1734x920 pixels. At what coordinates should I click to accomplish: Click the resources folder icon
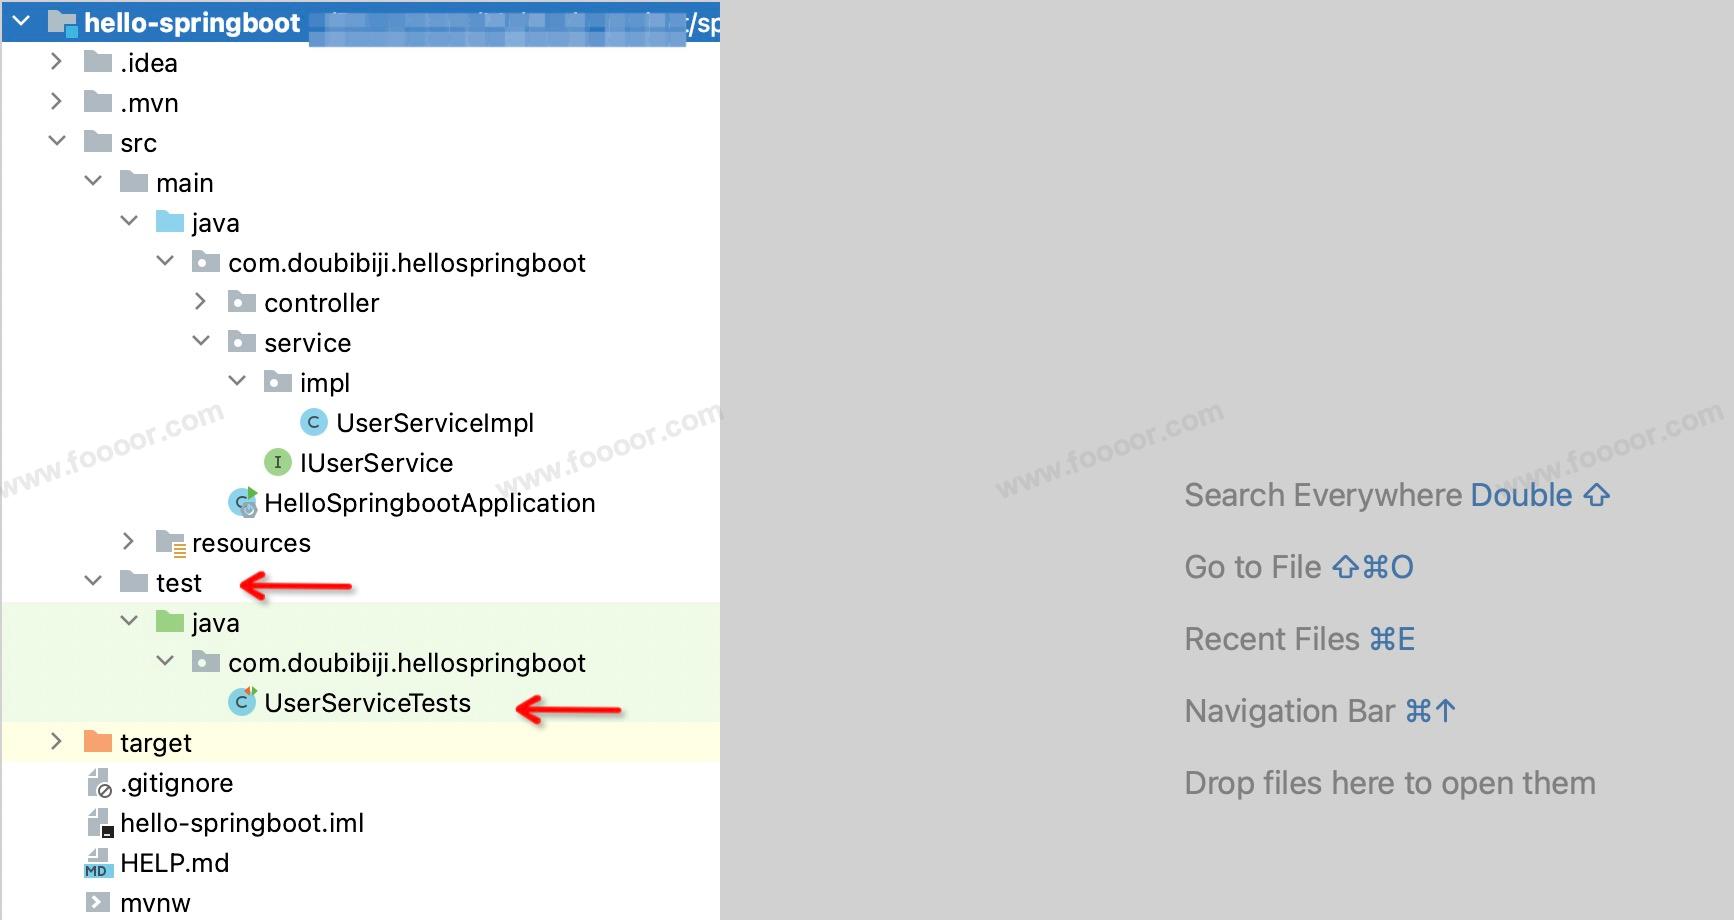[170, 543]
